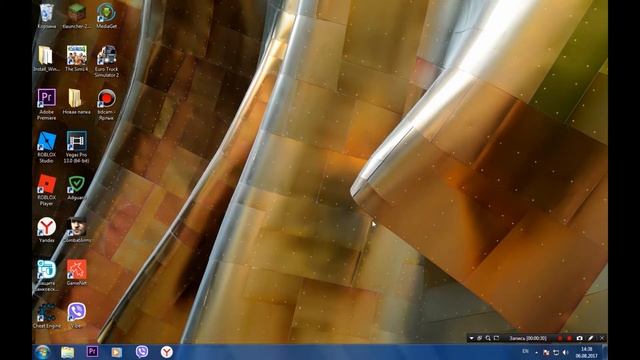Open the Cheat Engine desktop shortcut
The image size is (640, 360).
click(47, 316)
